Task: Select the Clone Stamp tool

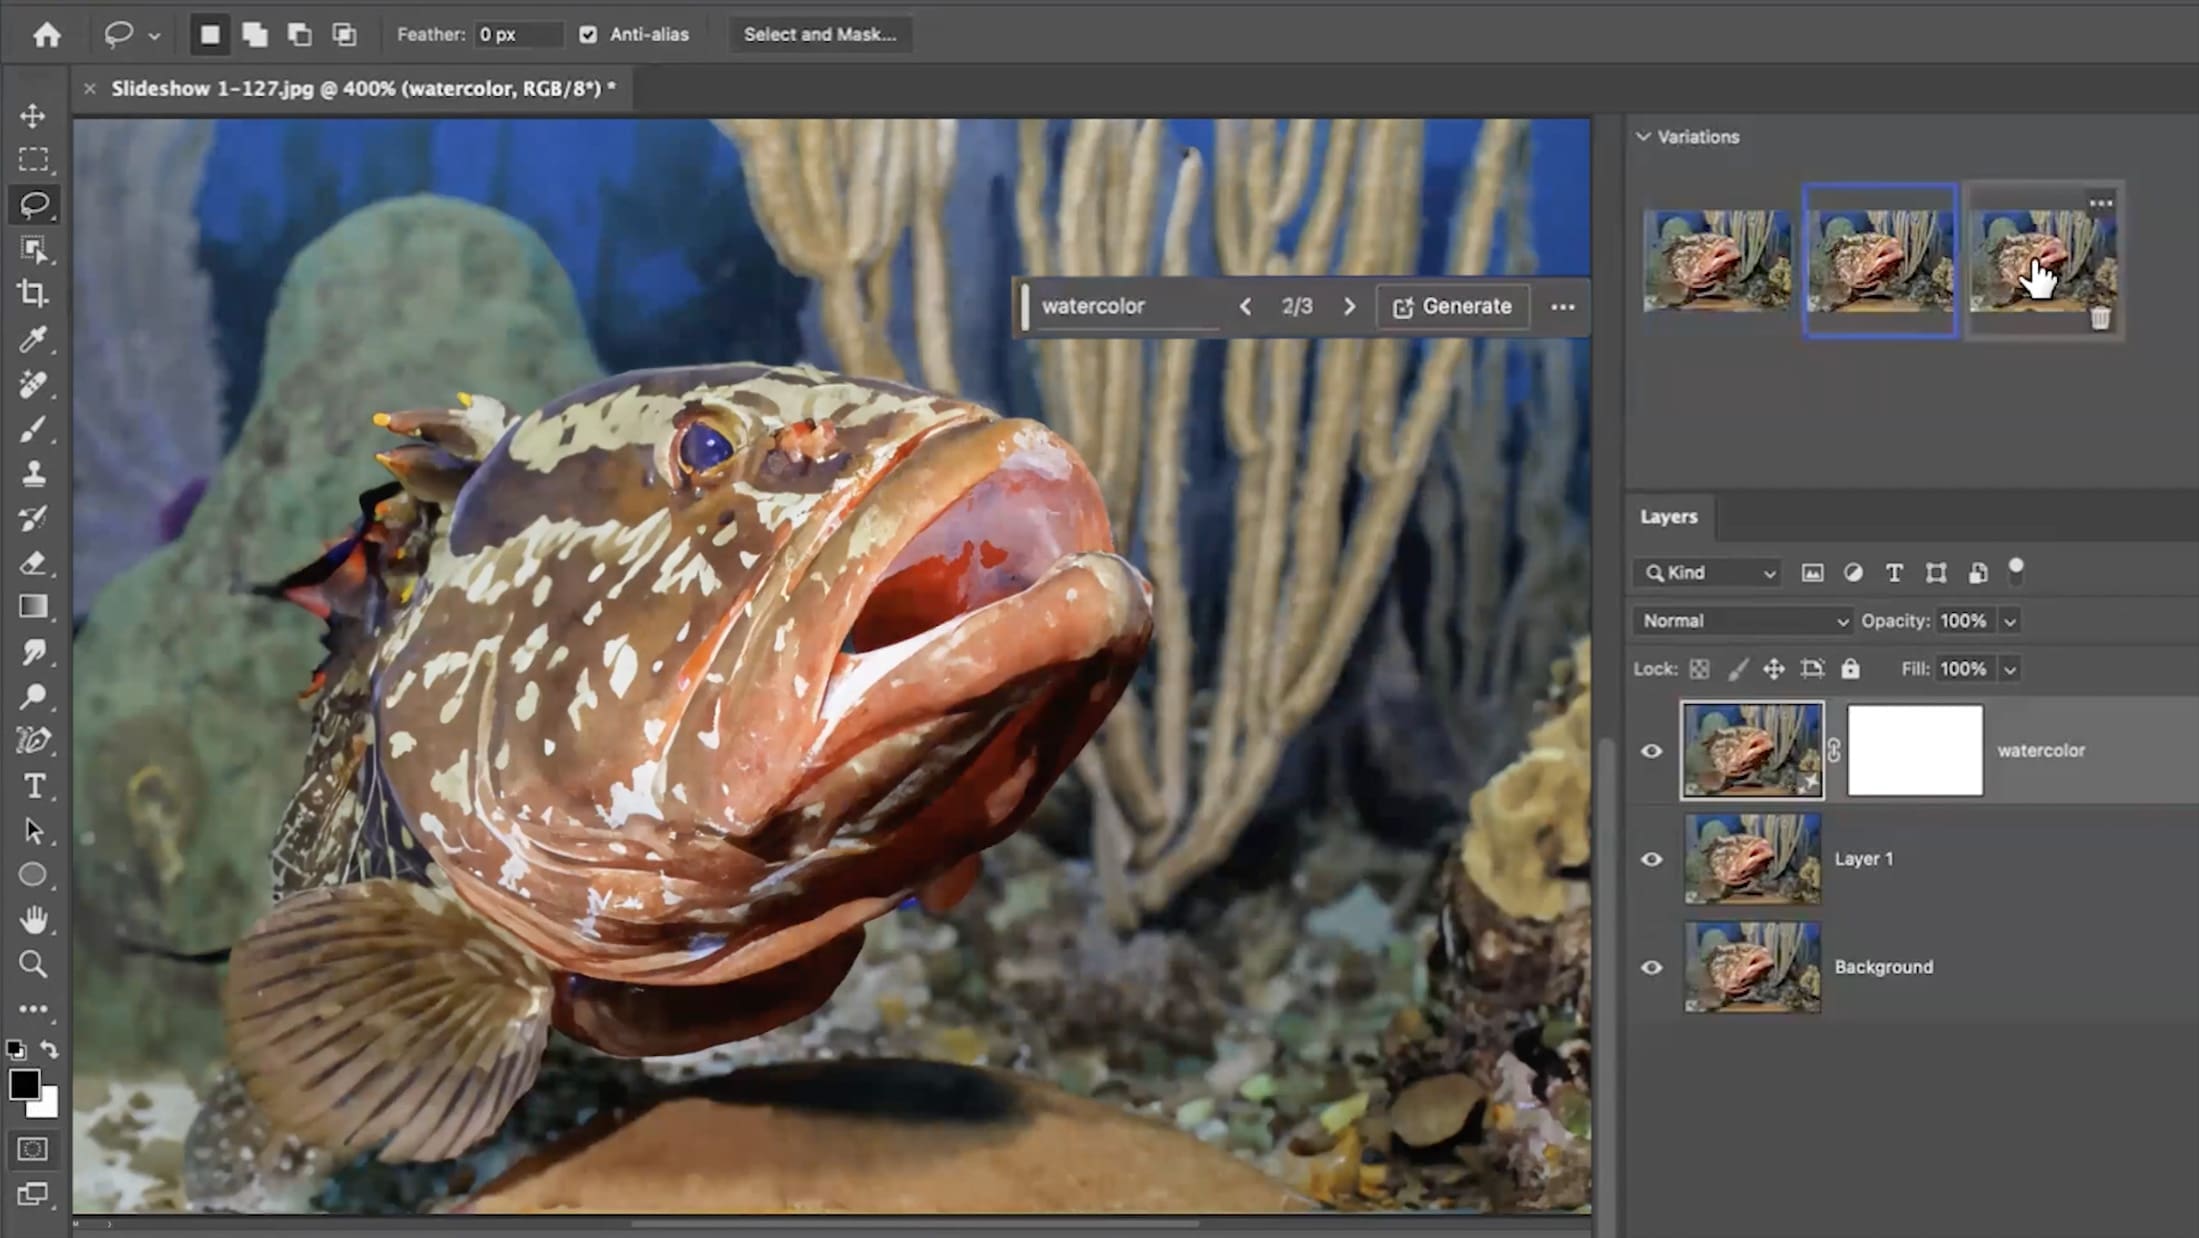Action: tap(33, 473)
